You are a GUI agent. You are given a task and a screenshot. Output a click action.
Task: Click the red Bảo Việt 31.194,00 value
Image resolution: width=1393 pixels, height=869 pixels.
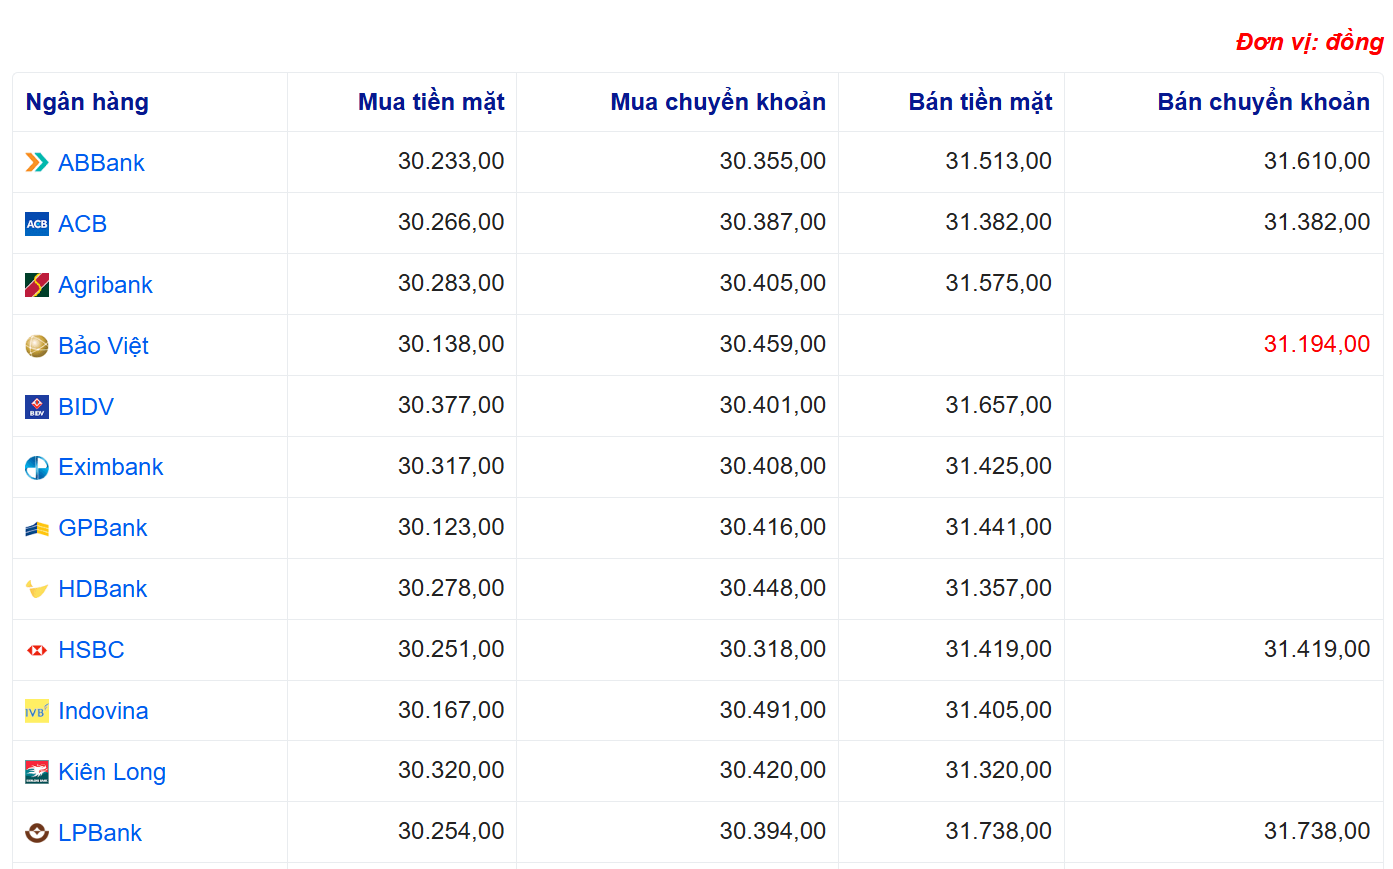[x=1316, y=344]
